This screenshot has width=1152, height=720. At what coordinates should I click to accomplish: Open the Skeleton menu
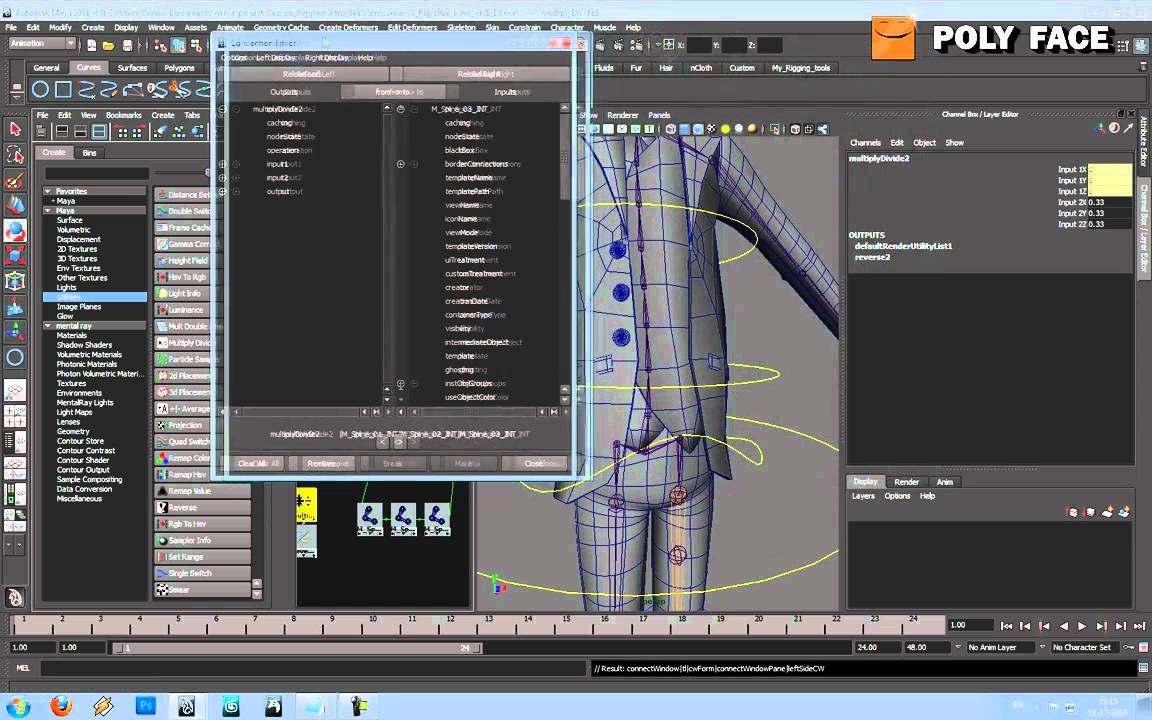461,27
